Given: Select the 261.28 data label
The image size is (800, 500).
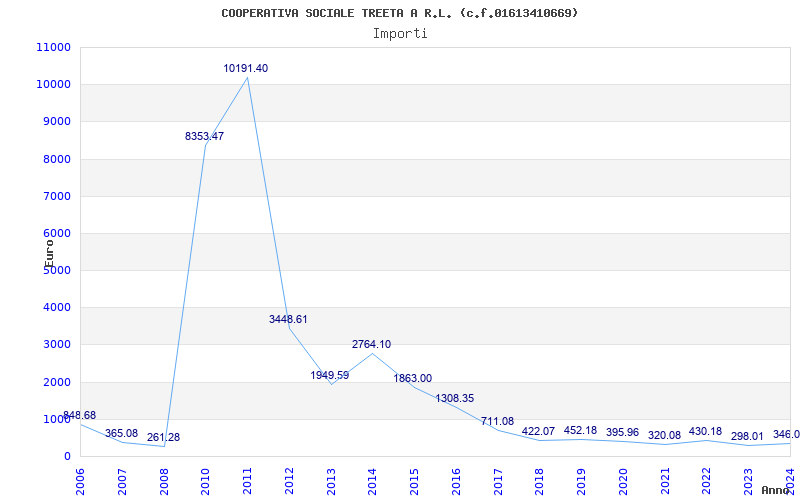Looking at the screenshot, I should (x=163, y=438).
